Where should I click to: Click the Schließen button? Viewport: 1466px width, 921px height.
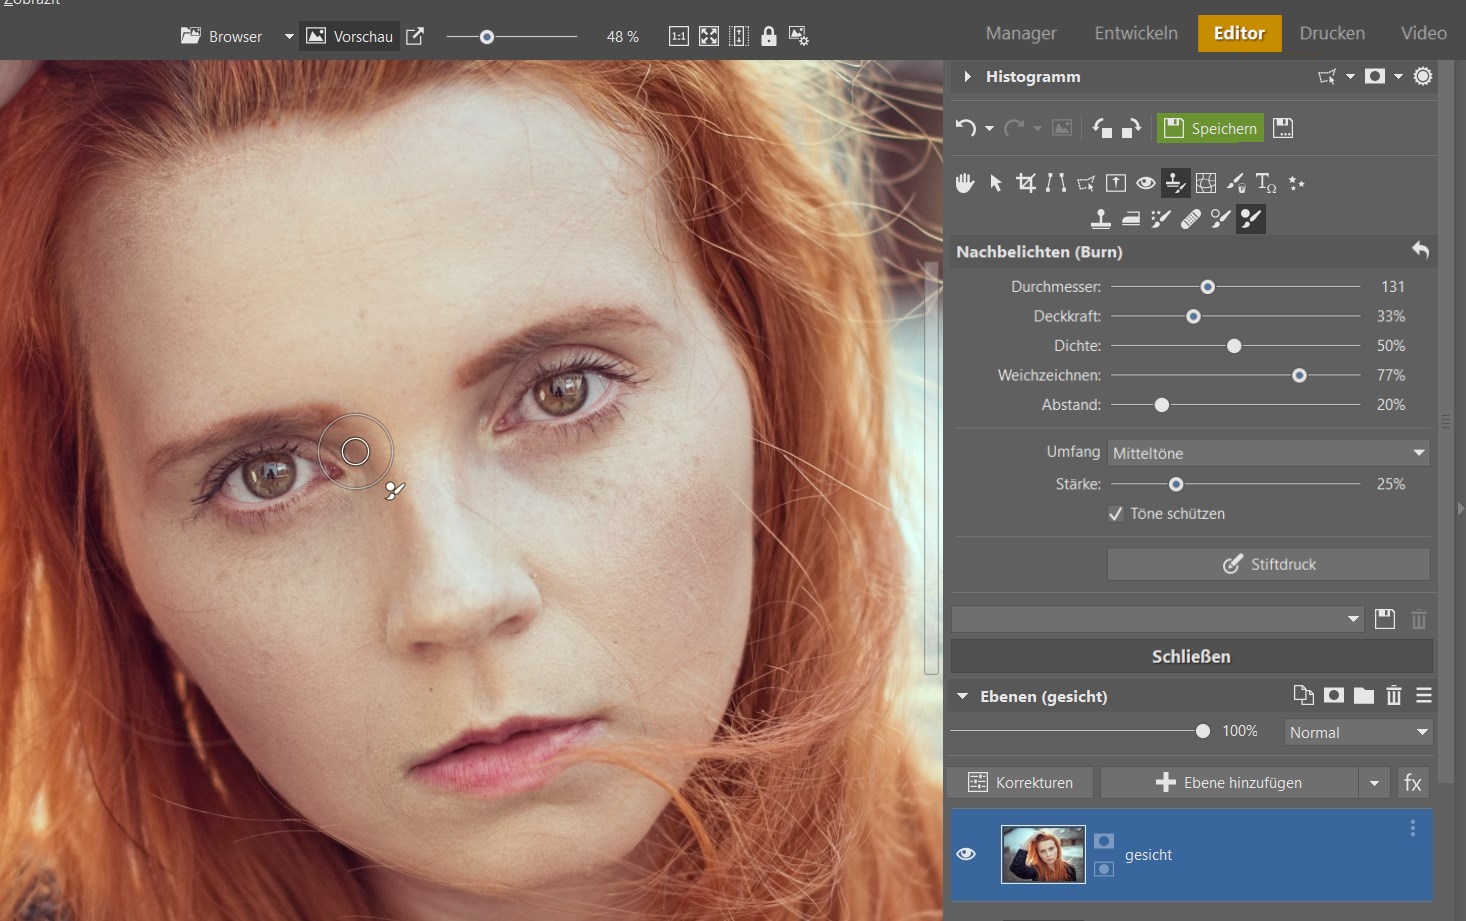pos(1191,657)
